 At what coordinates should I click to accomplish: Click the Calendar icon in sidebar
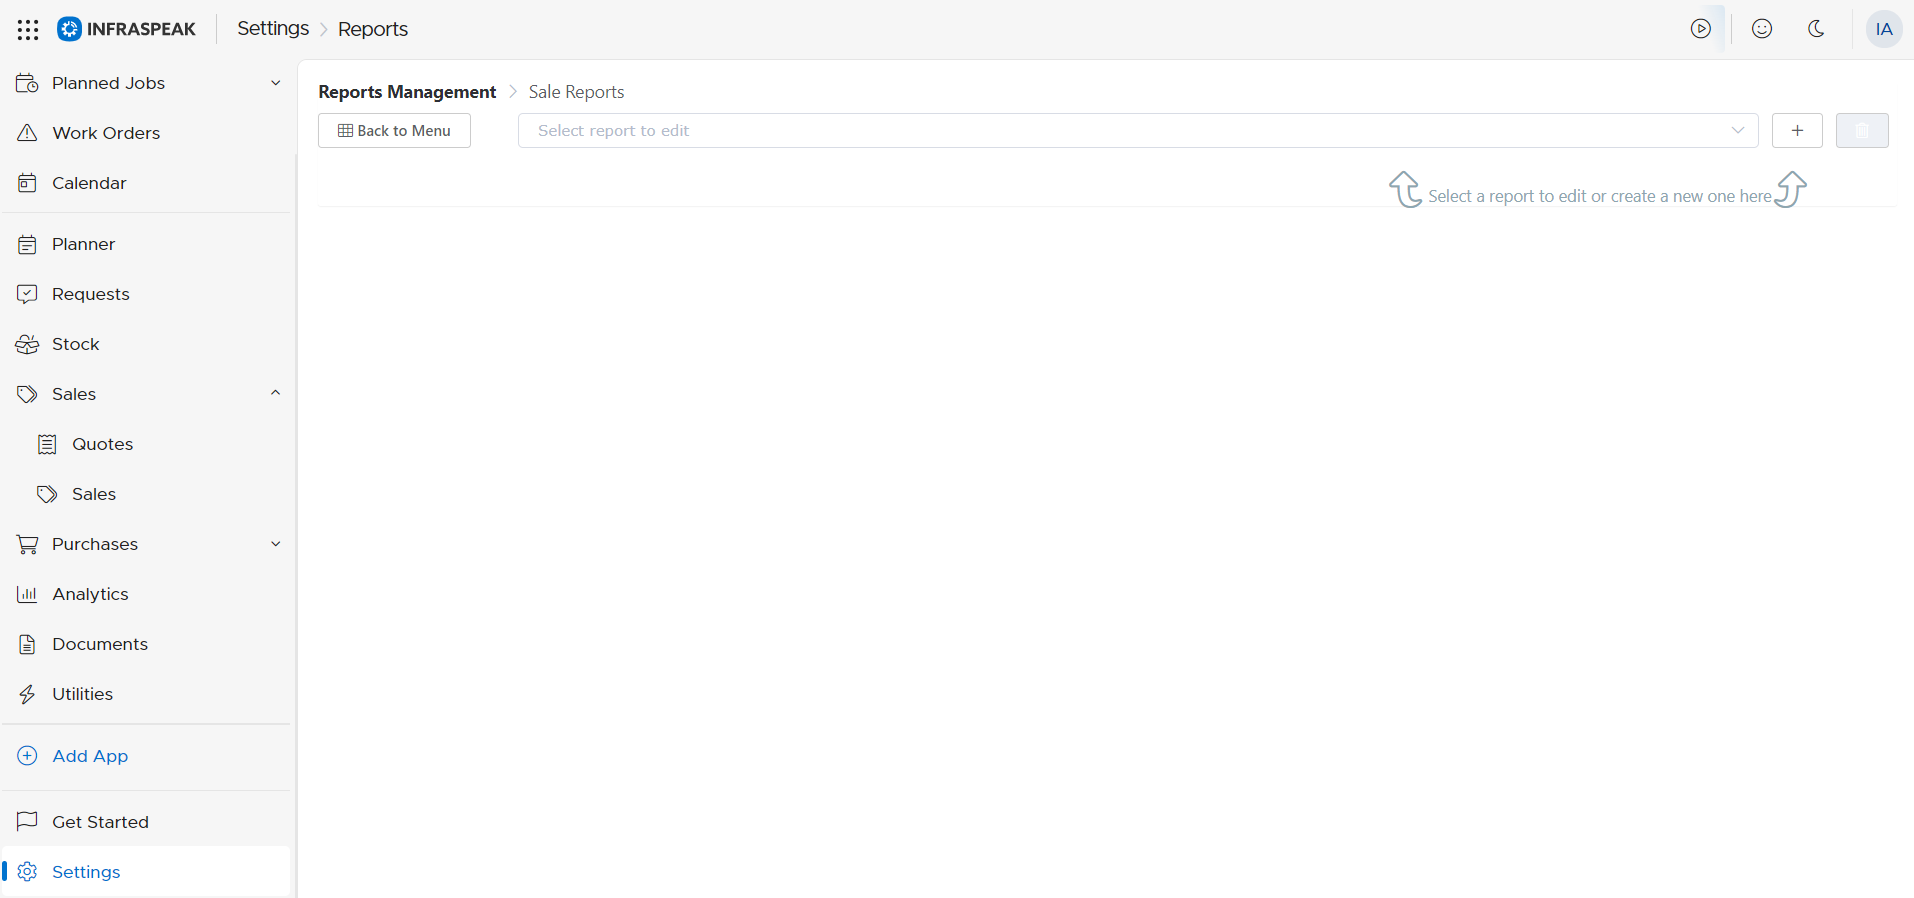click(27, 183)
